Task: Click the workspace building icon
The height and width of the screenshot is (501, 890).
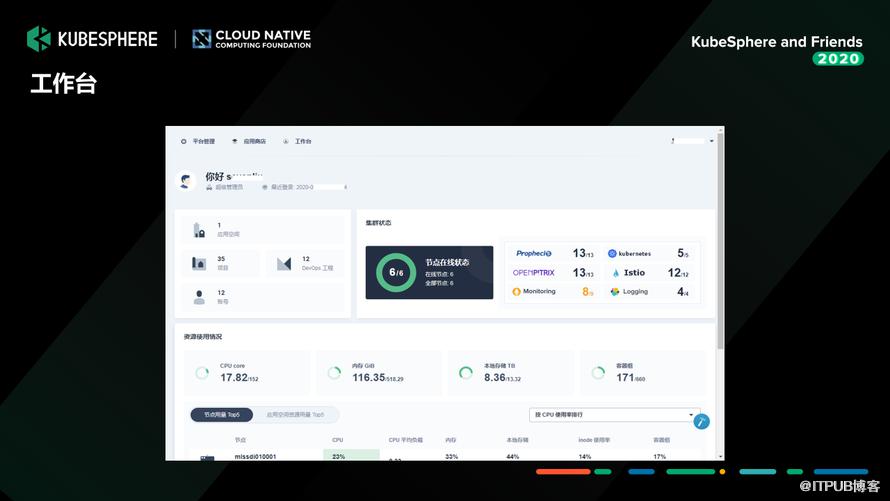Action: tap(199, 230)
